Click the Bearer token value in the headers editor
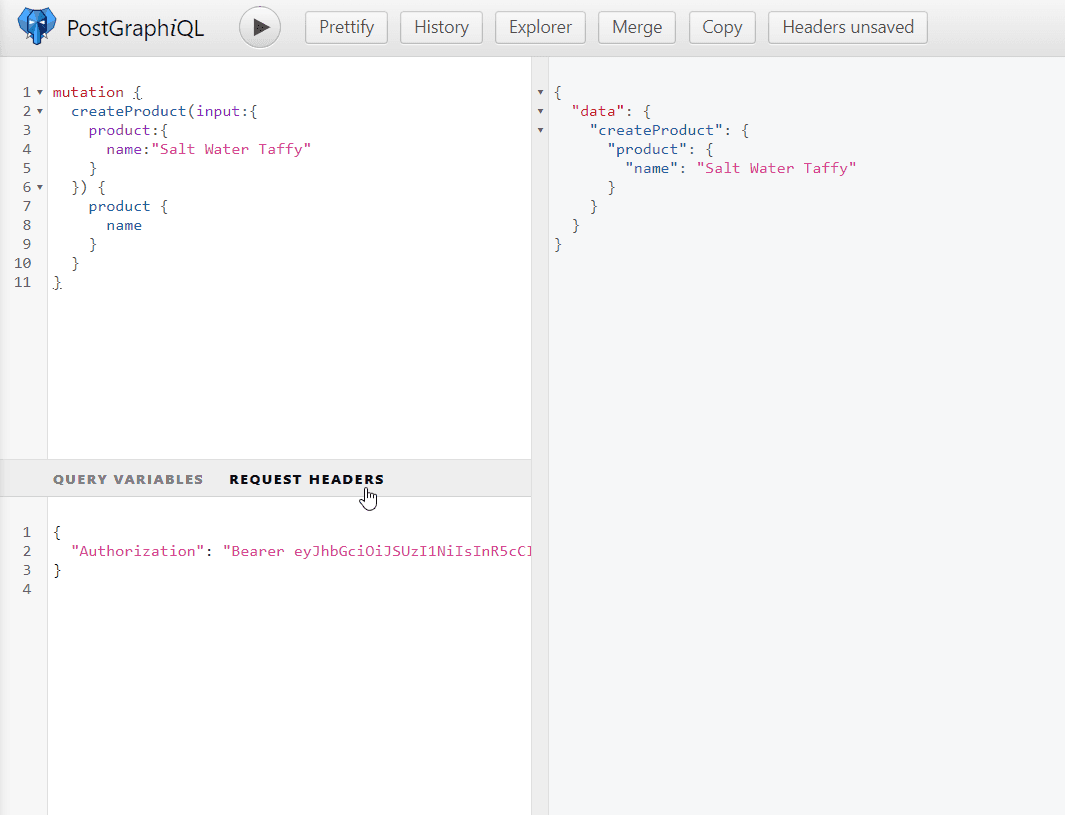Screen dimensions: 1065x815 pyautogui.click(x=377, y=551)
